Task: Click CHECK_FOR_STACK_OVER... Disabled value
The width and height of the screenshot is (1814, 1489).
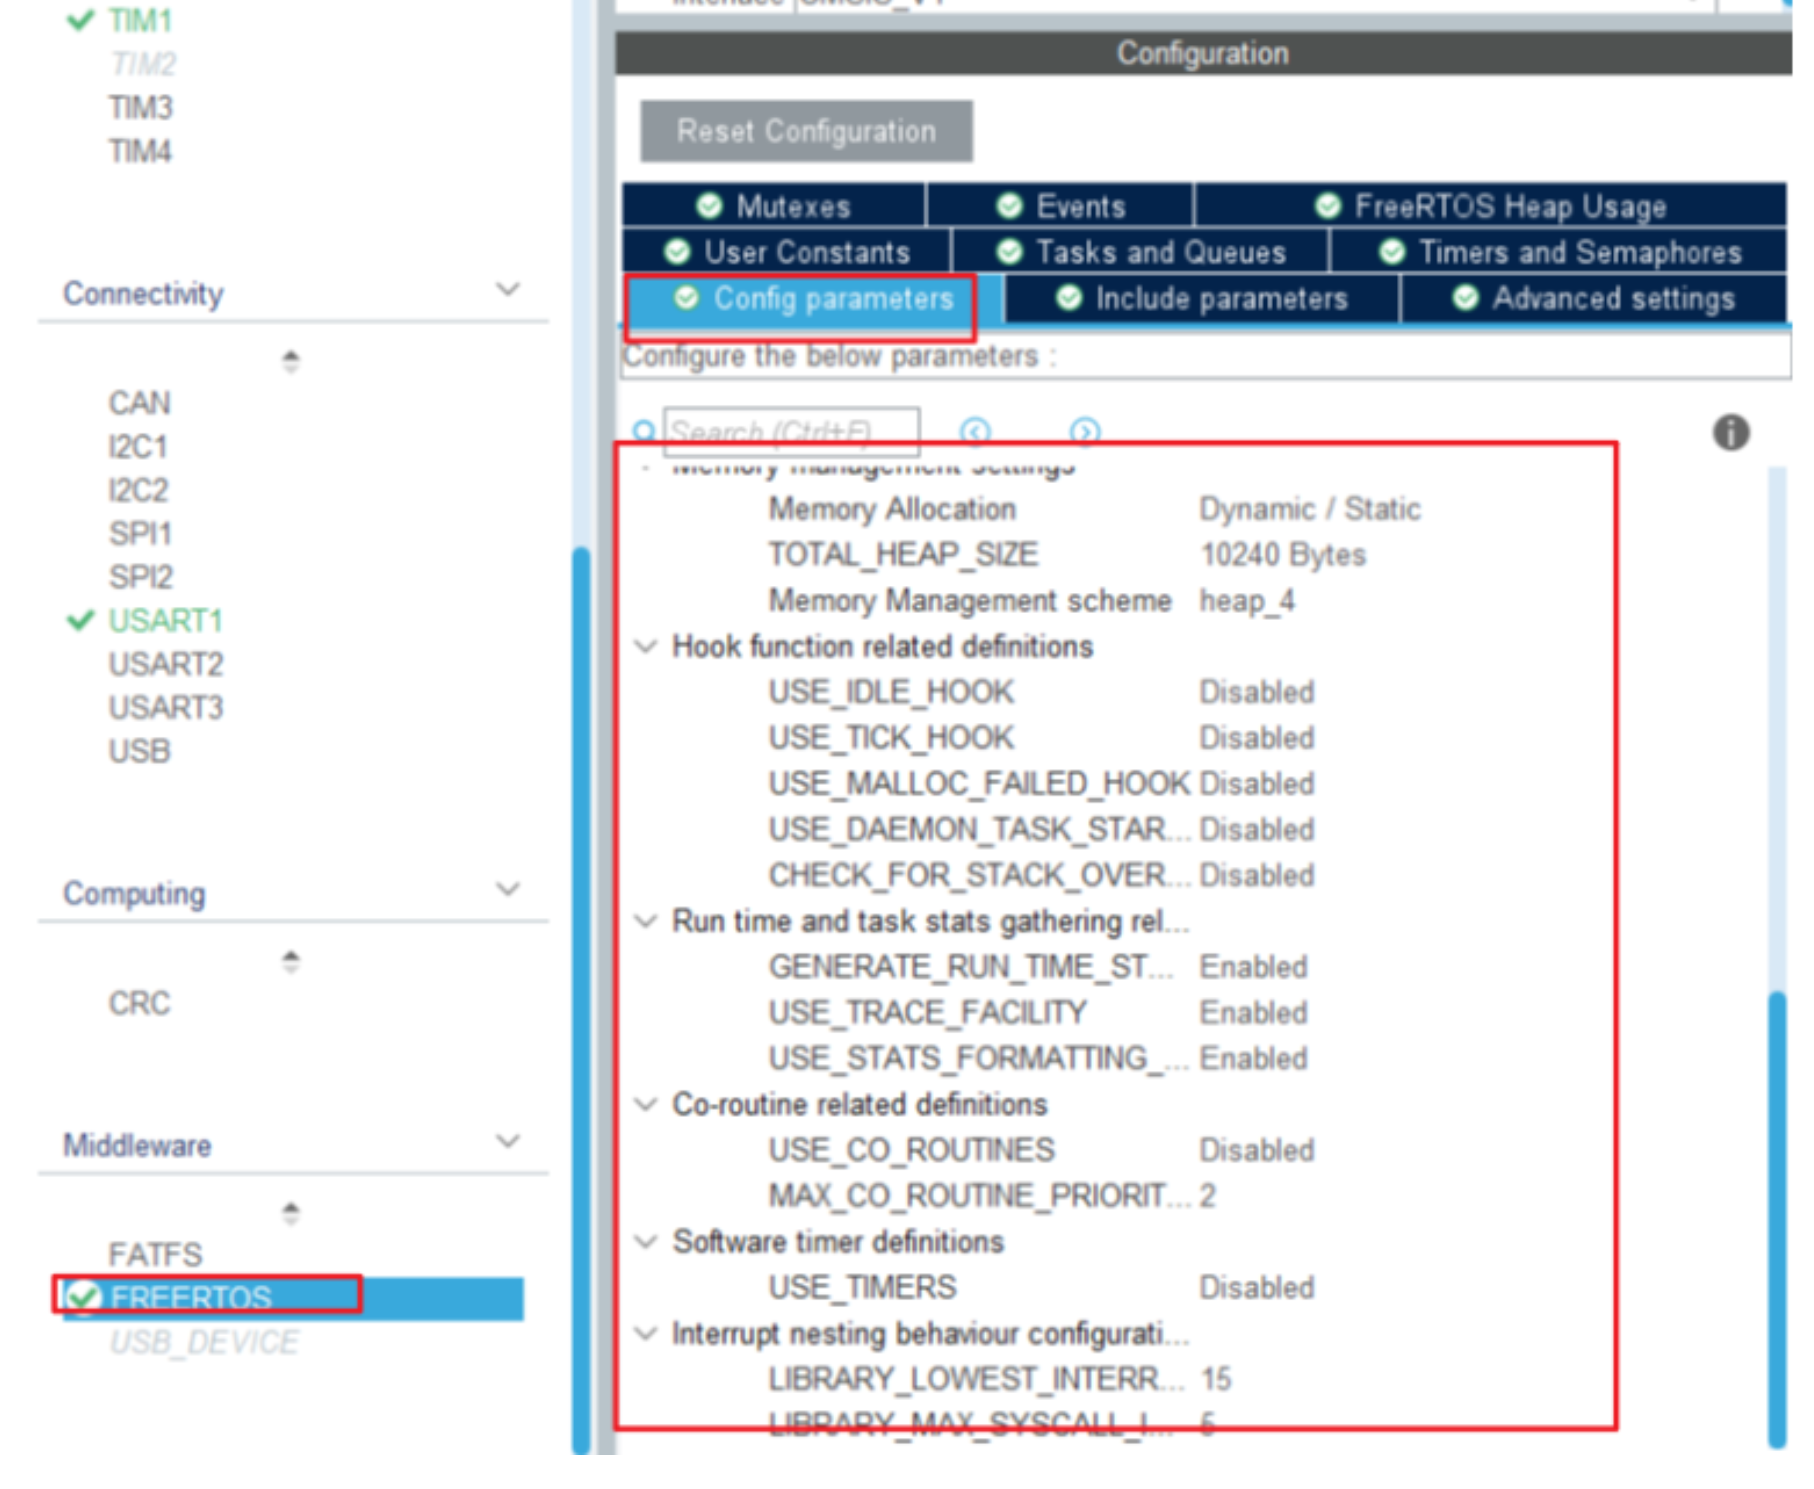Action: click(x=1256, y=875)
